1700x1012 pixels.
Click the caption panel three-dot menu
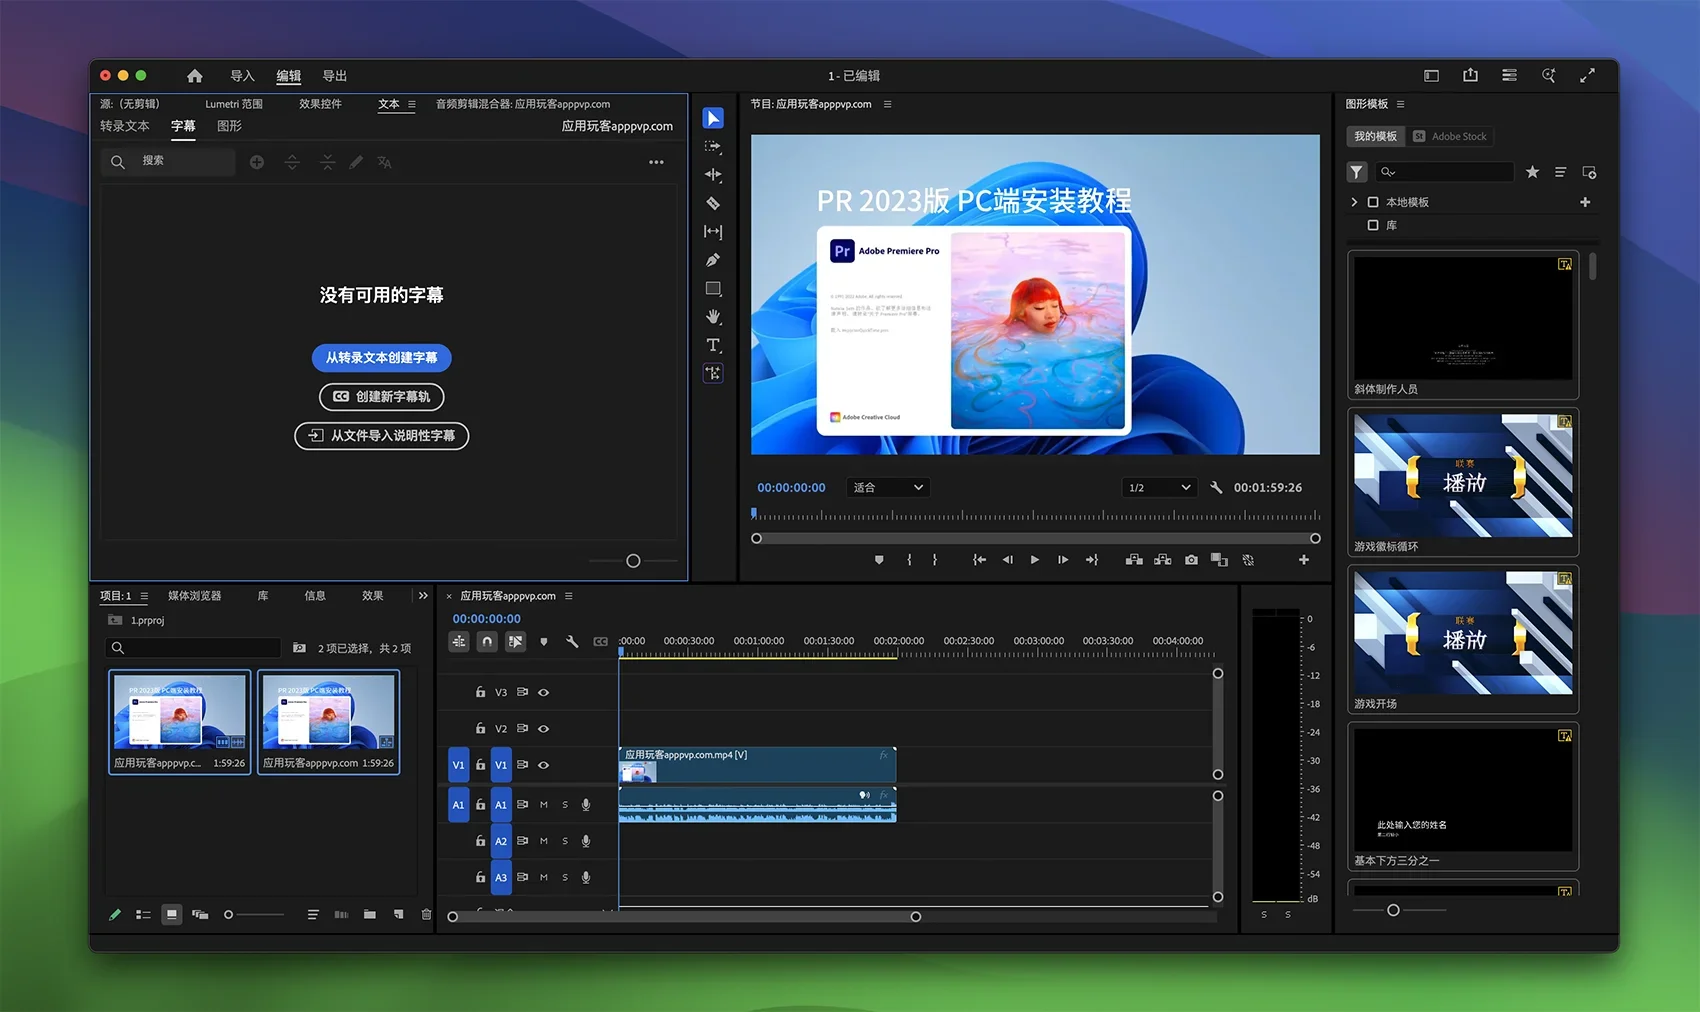tap(656, 162)
